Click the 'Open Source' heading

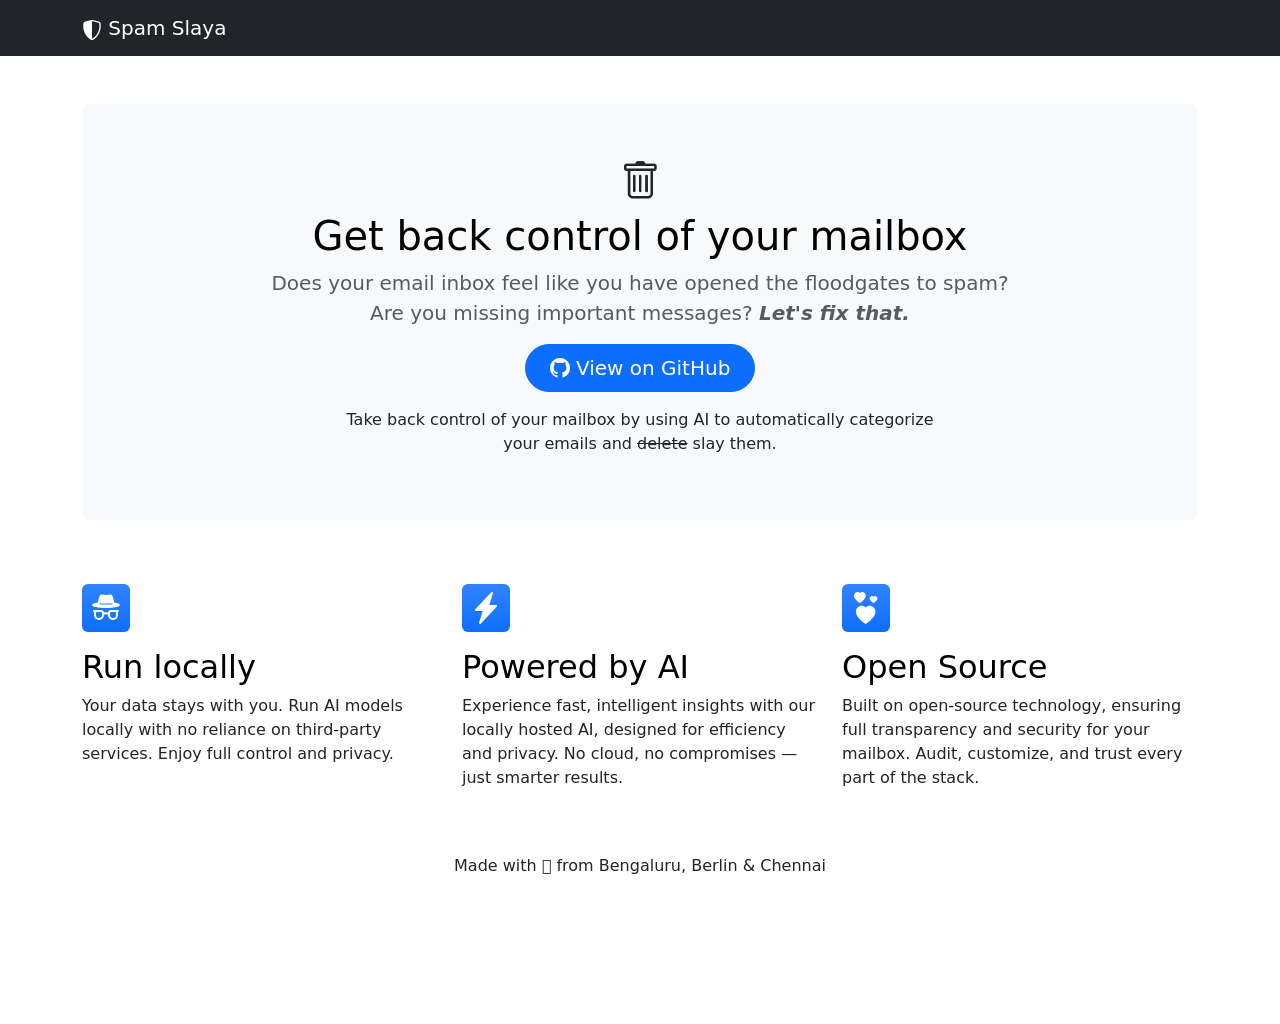coord(944,667)
